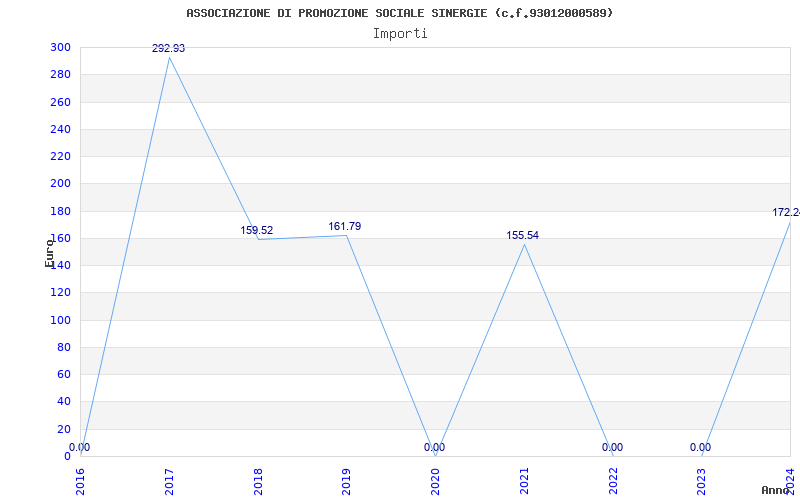Select the 2018 x-axis year label
The width and height of the screenshot is (800, 500).
click(x=258, y=481)
